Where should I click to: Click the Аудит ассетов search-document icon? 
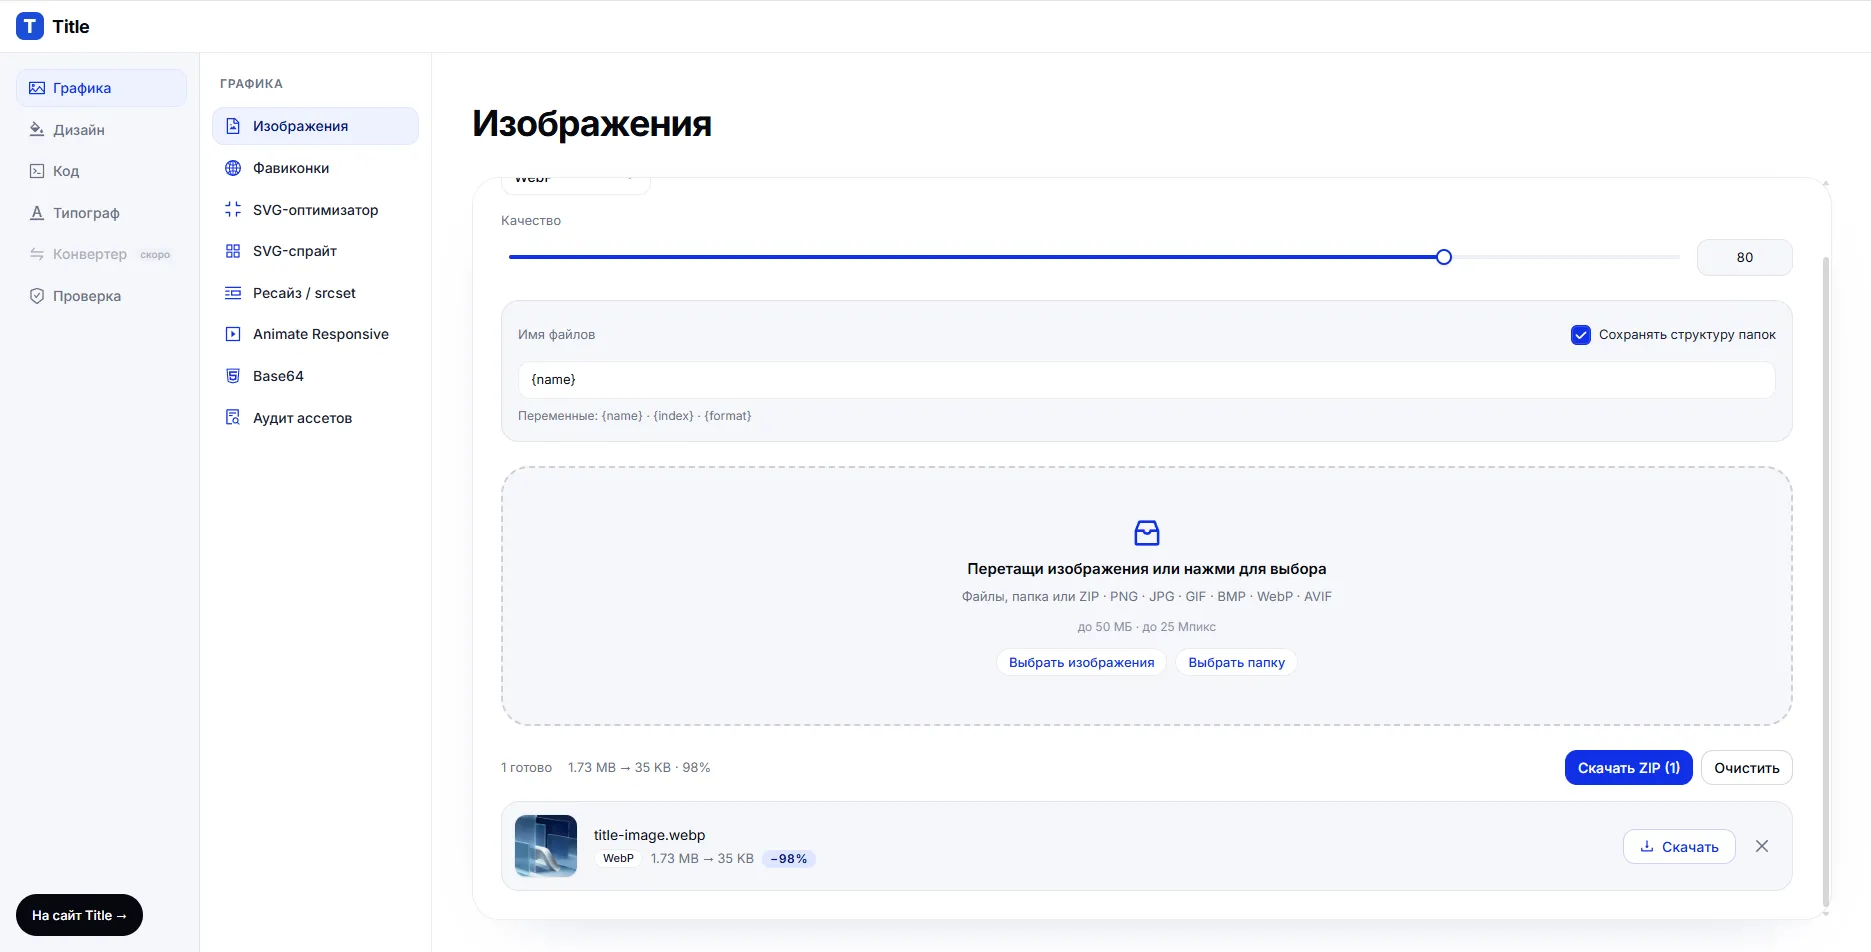[x=233, y=418]
